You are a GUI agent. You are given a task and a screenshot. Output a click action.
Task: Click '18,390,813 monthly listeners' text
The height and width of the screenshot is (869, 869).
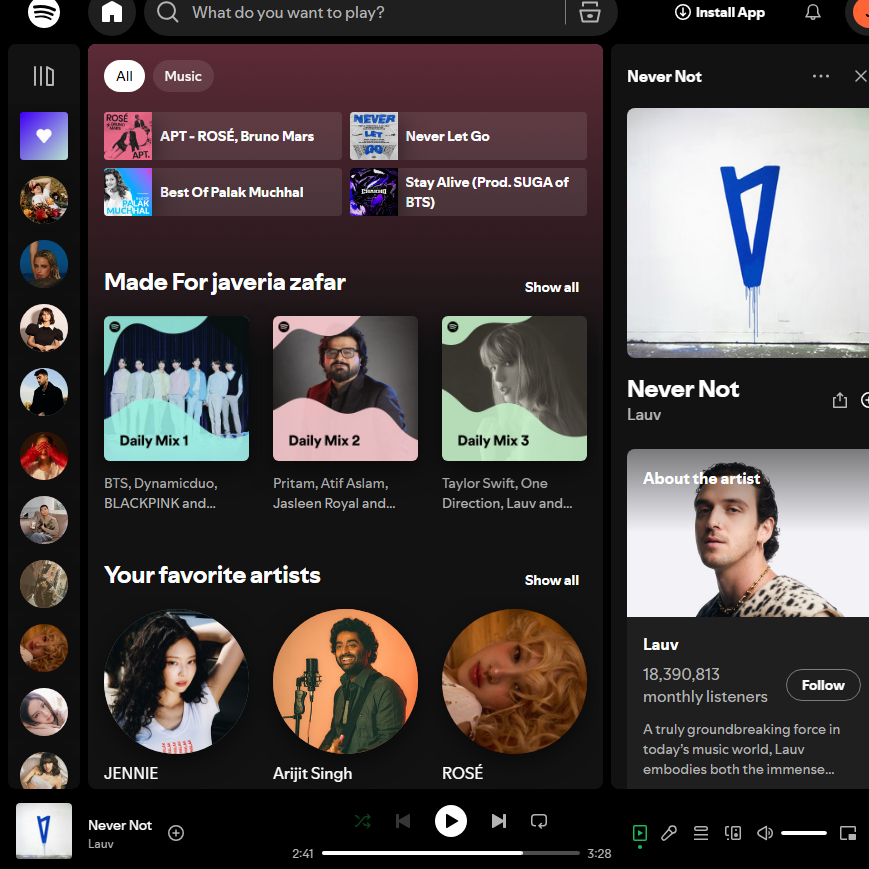pos(705,685)
